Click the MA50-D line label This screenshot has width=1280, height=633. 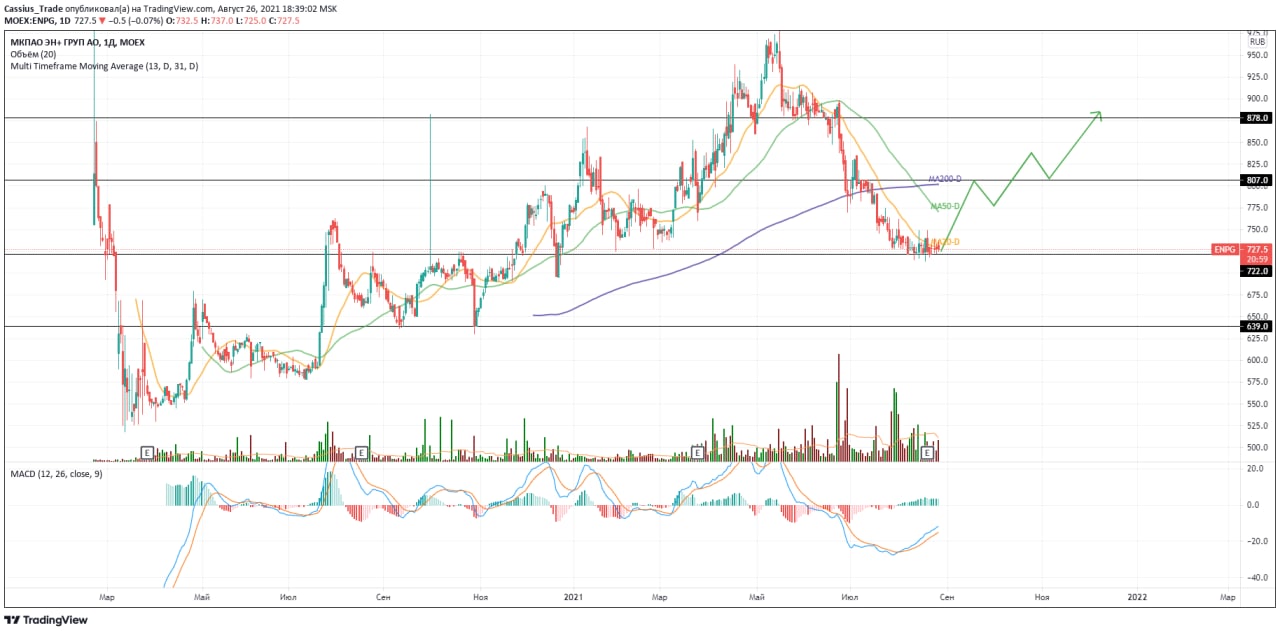coord(945,206)
